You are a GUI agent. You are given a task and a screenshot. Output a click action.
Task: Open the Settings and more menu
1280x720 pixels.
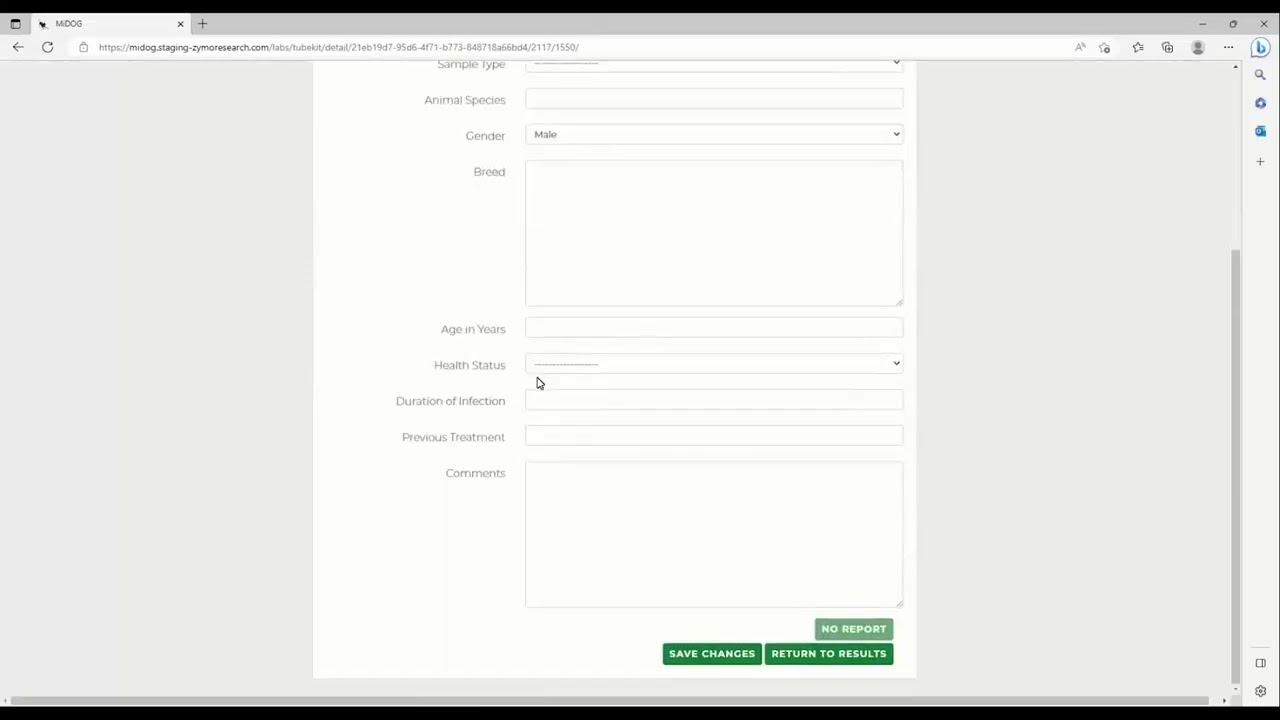pyautogui.click(x=1228, y=47)
